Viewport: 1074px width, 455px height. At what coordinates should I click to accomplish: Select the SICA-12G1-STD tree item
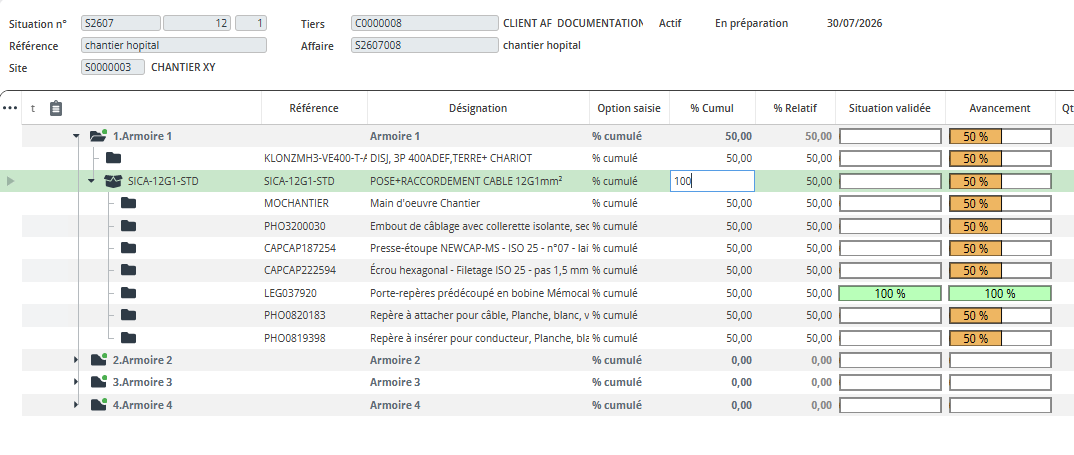pos(164,182)
